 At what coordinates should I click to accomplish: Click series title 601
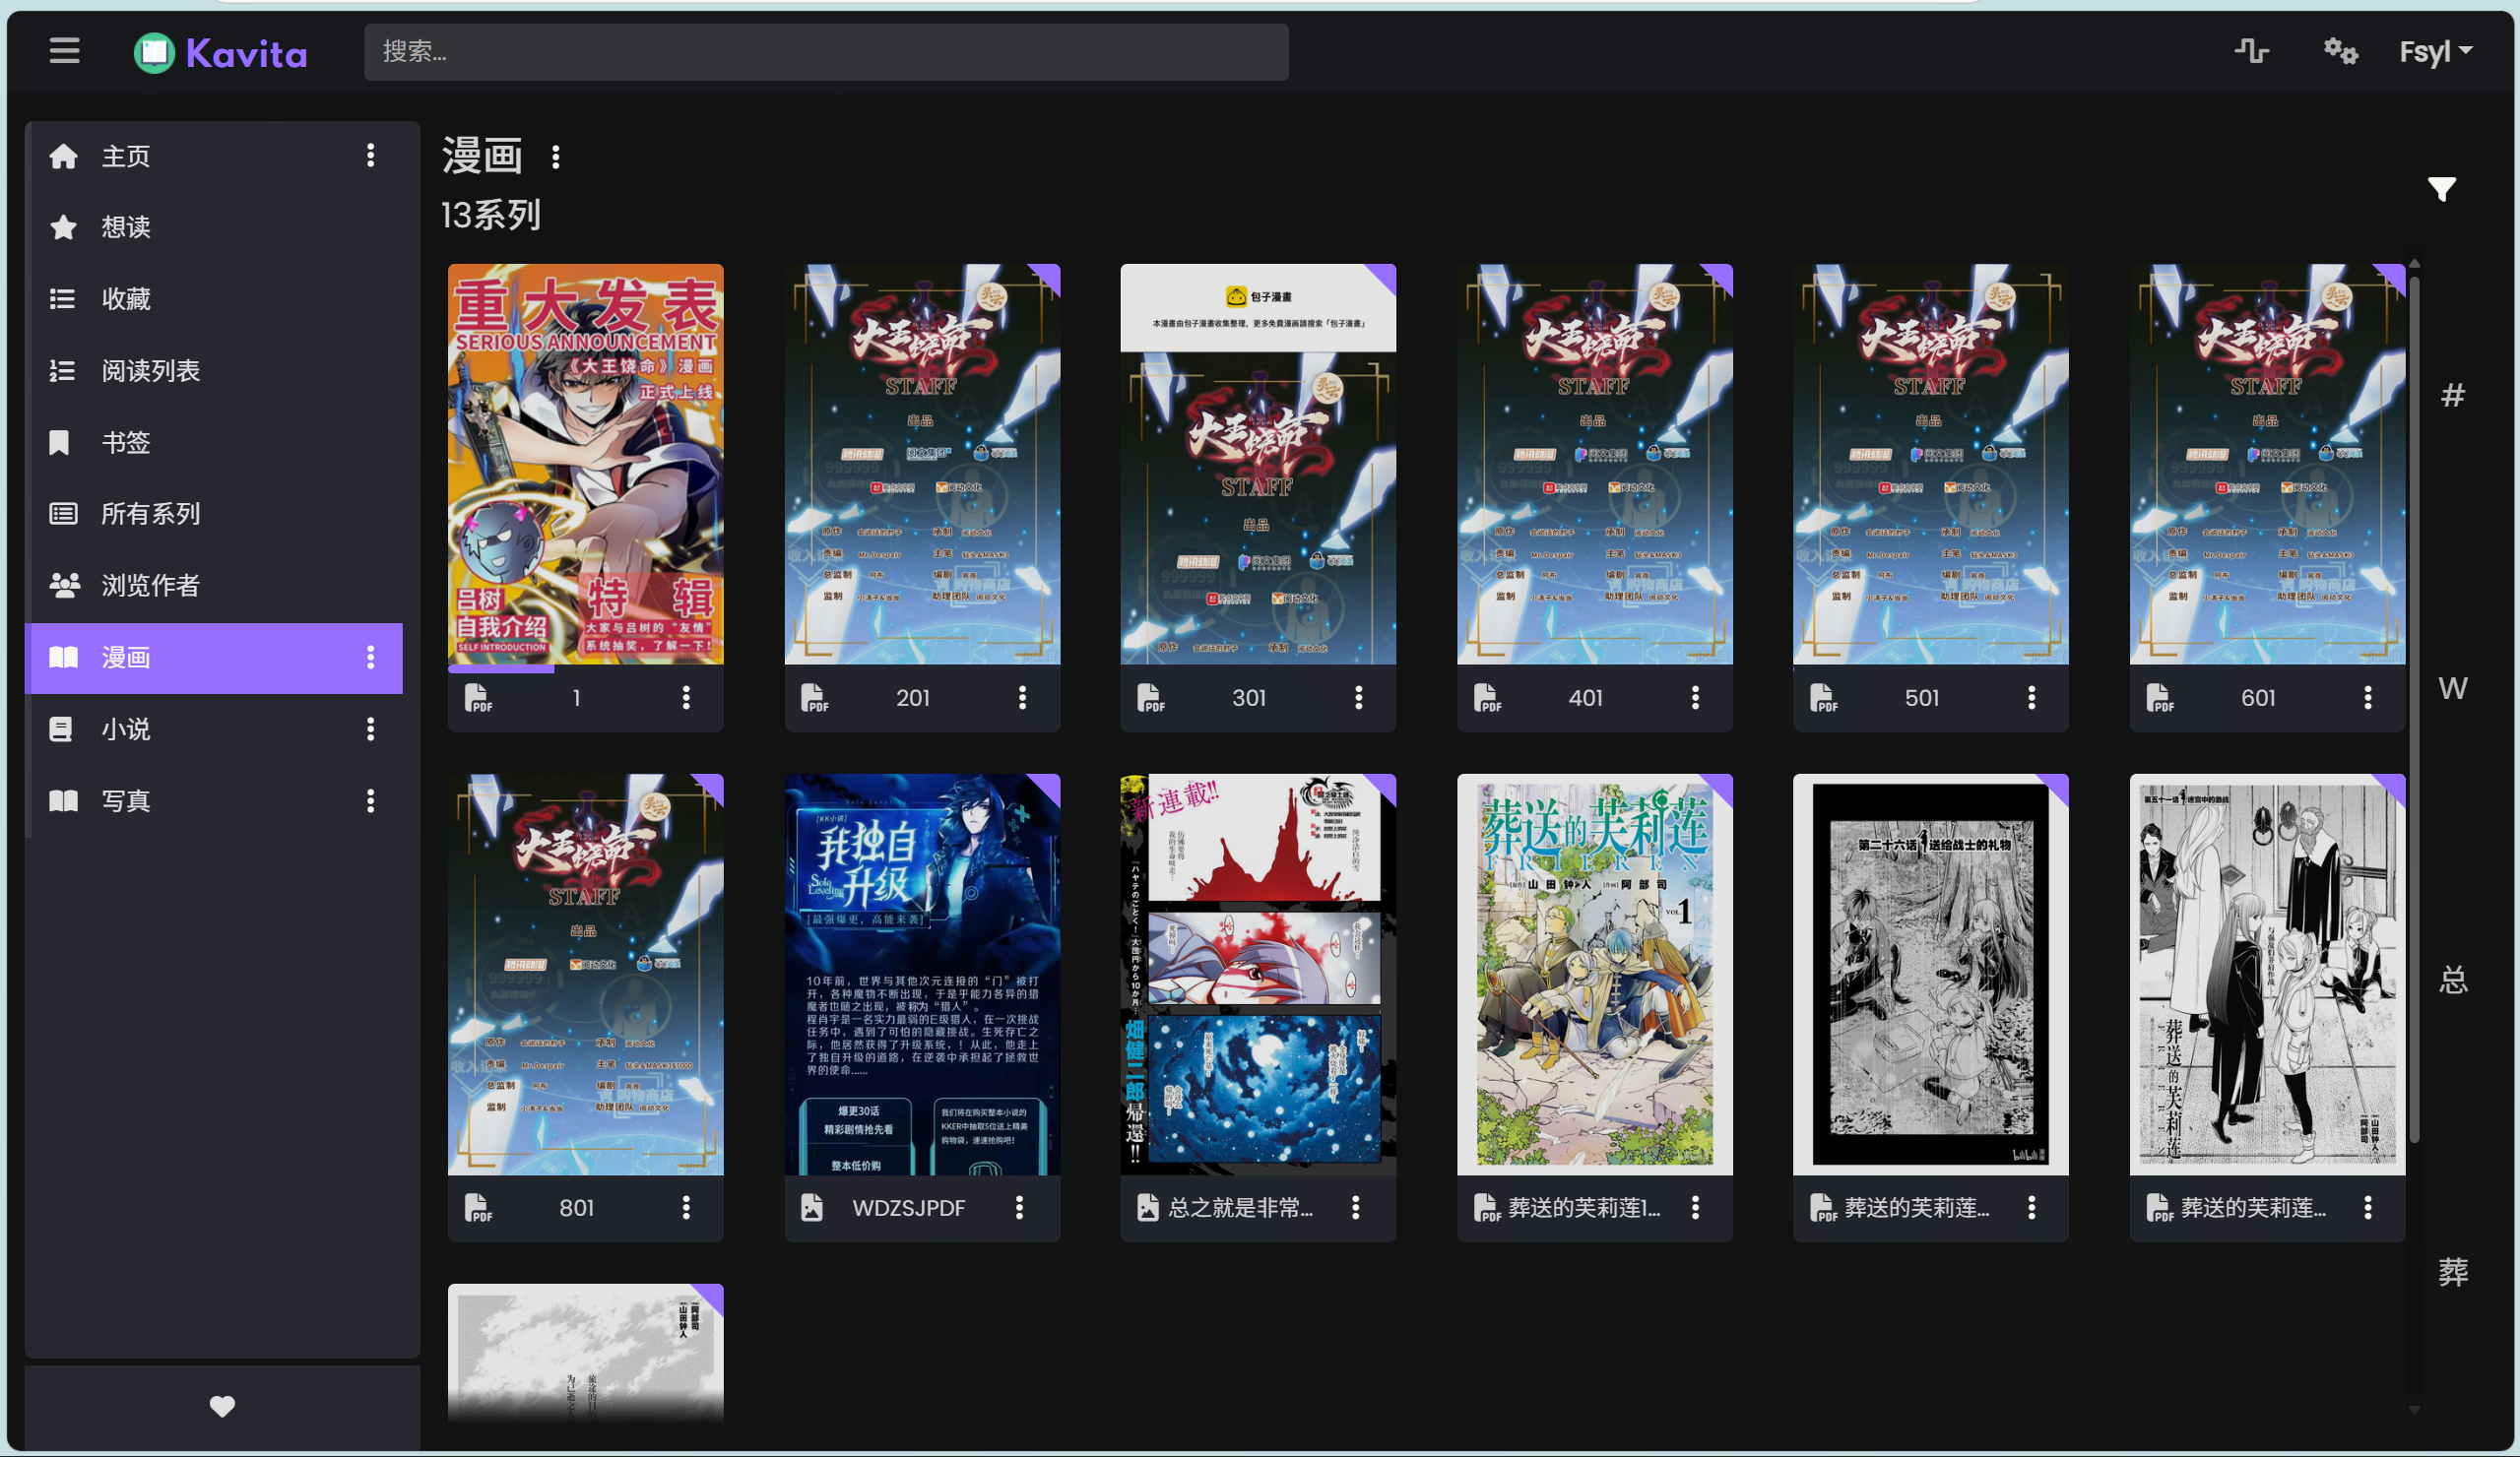[2258, 698]
